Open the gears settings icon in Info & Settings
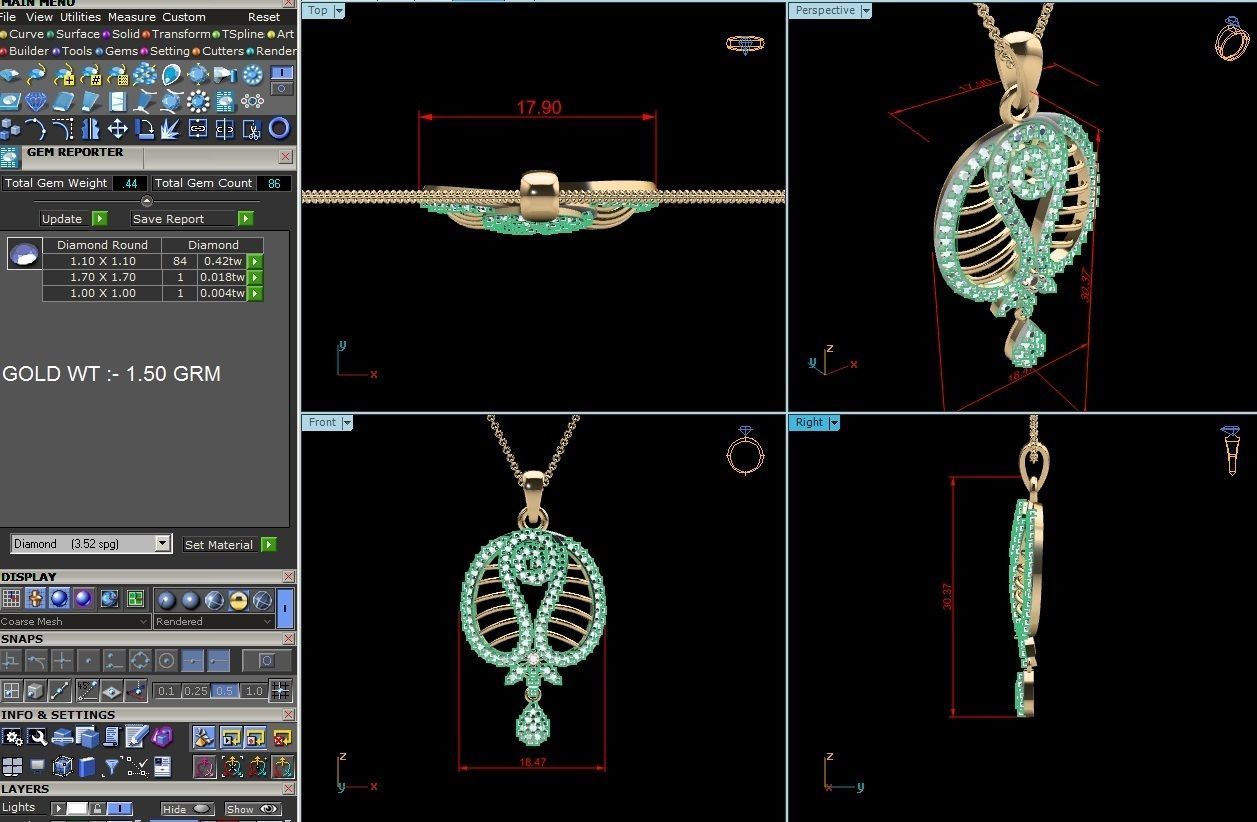1257x822 pixels. point(12,737)
